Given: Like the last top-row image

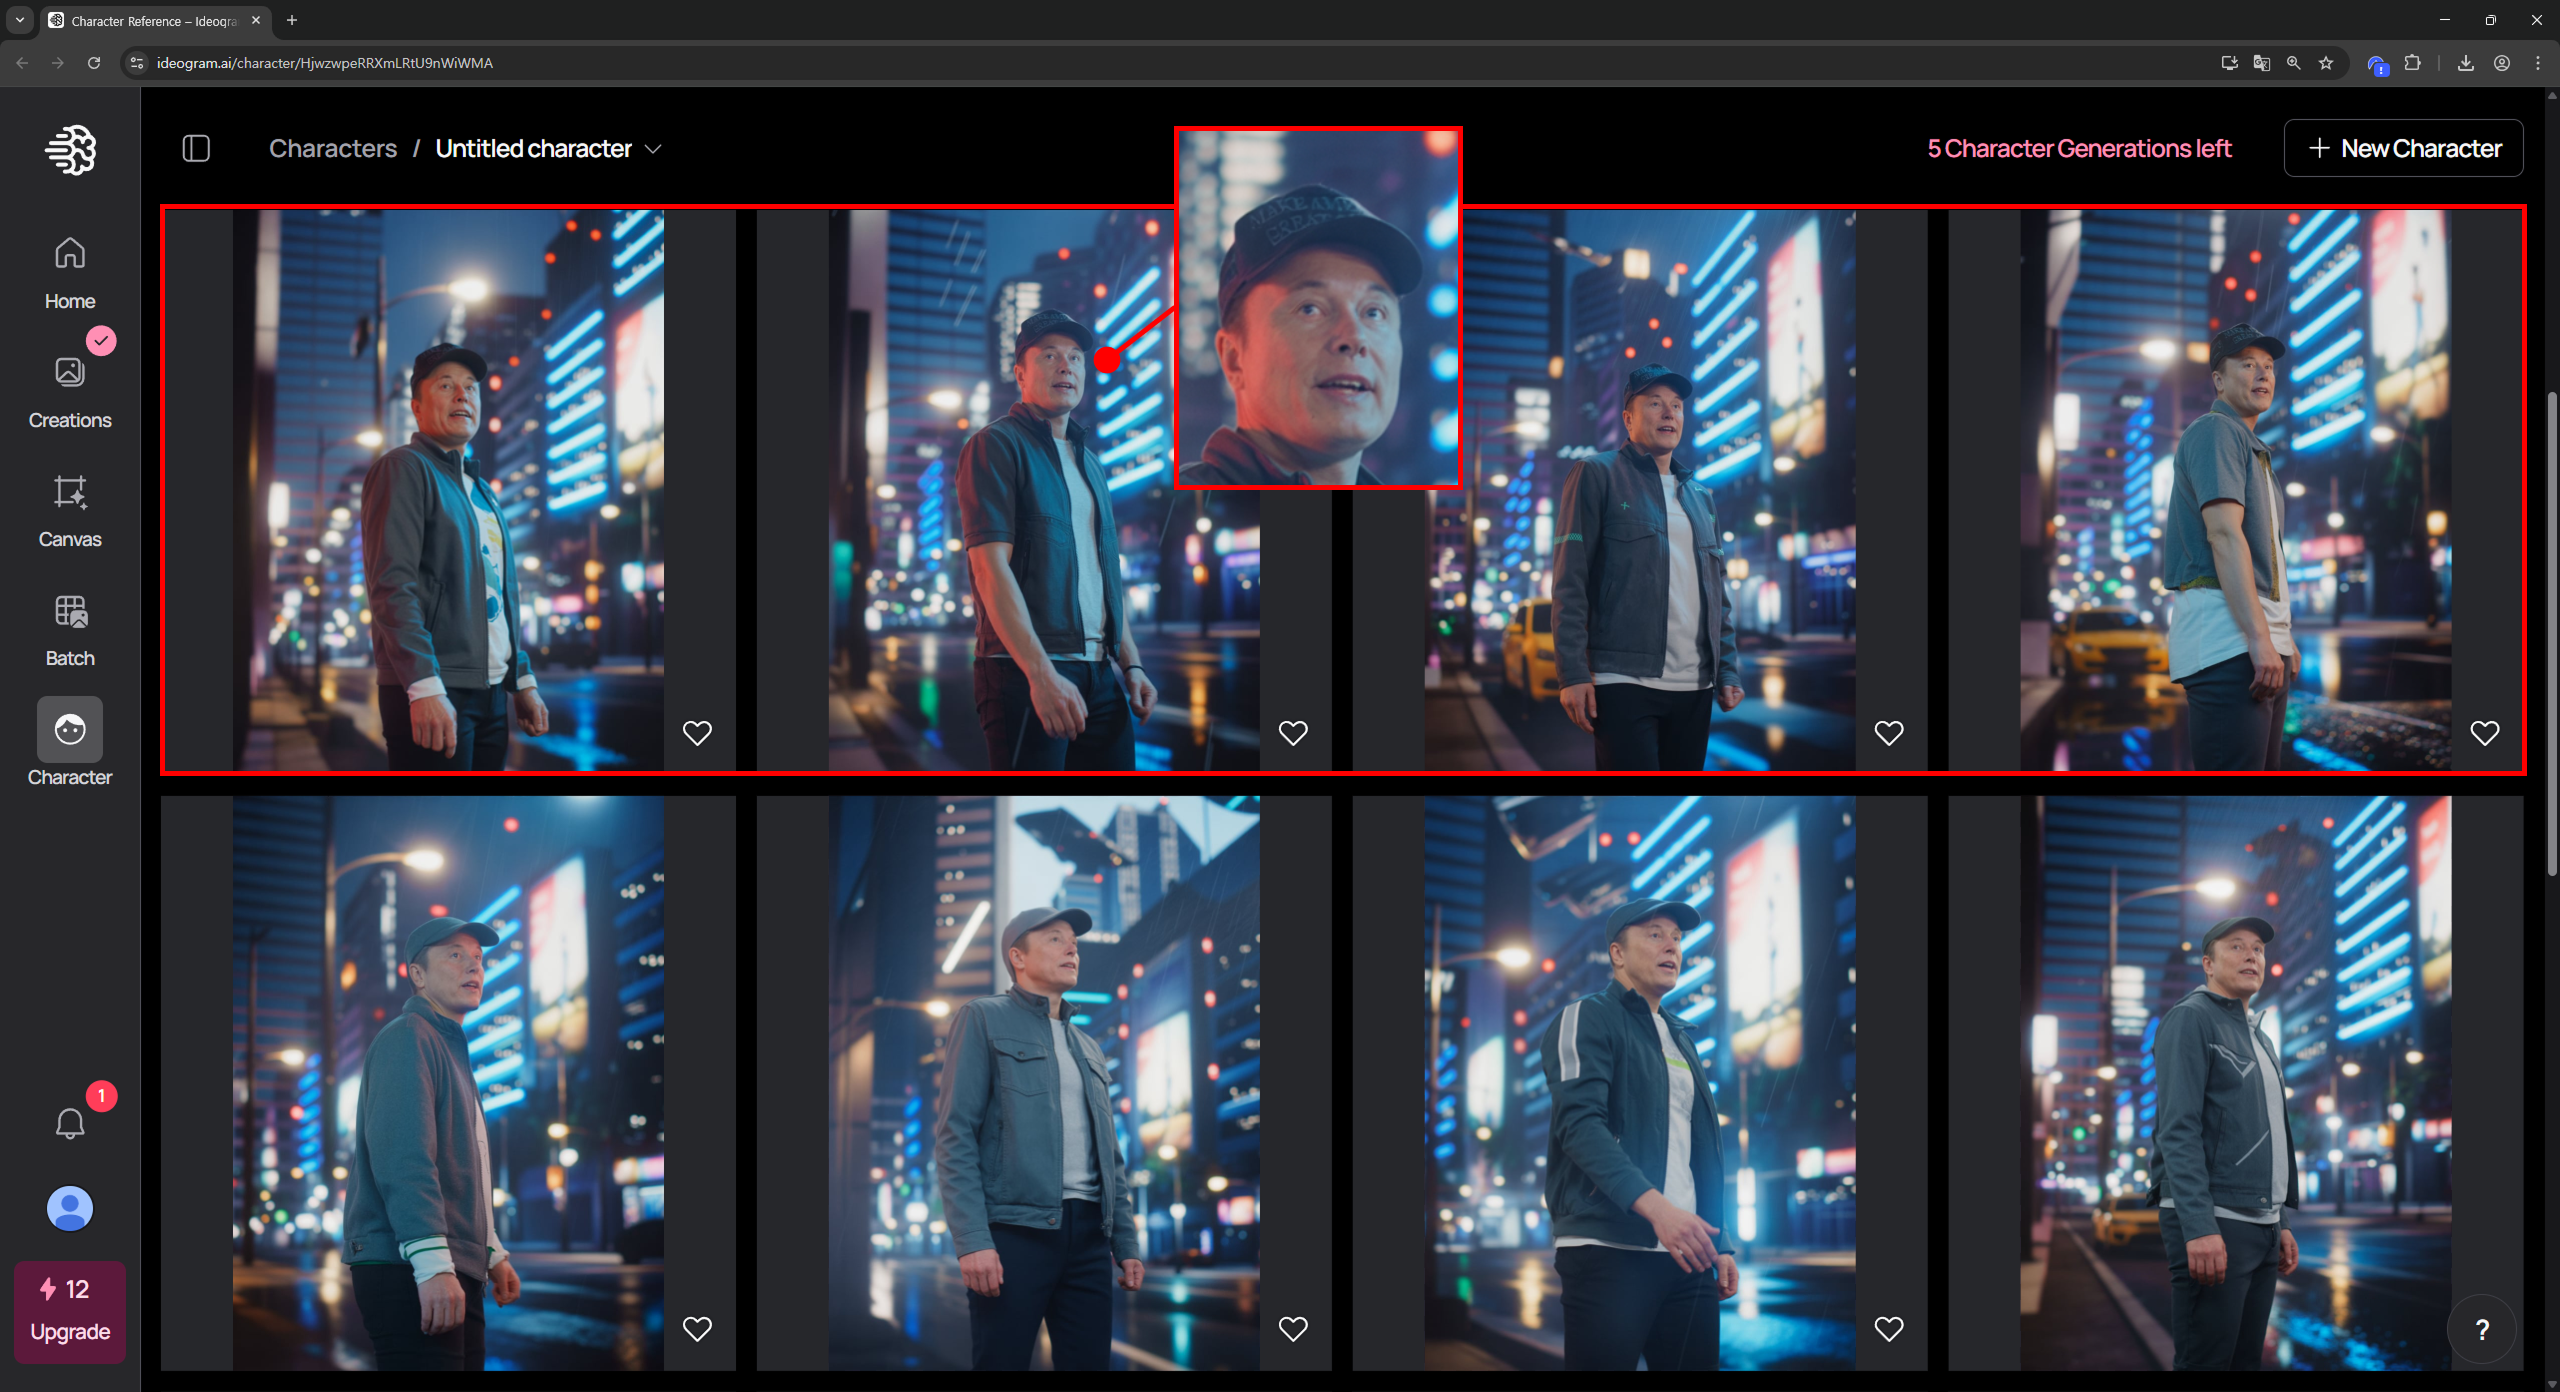Looking at the screenshot, I should coord(2484,733).
